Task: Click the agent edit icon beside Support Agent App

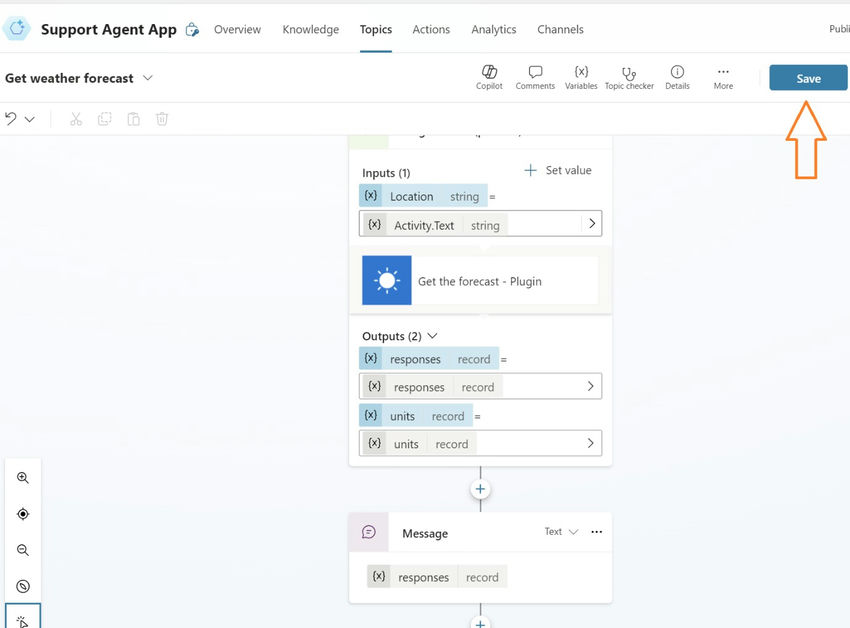Action: pyautogui.click(x=192, y=30)
